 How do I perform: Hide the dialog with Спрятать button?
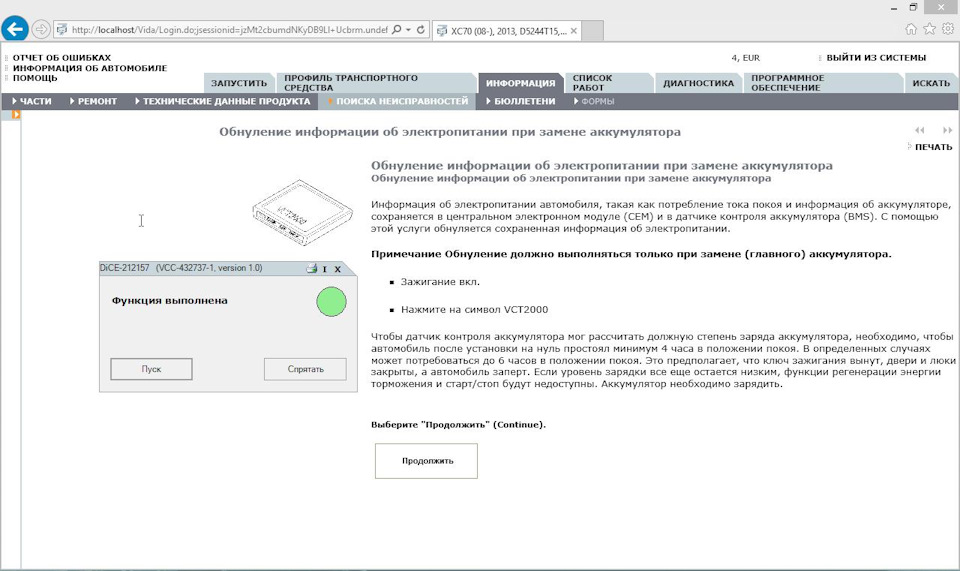[305, 369]
